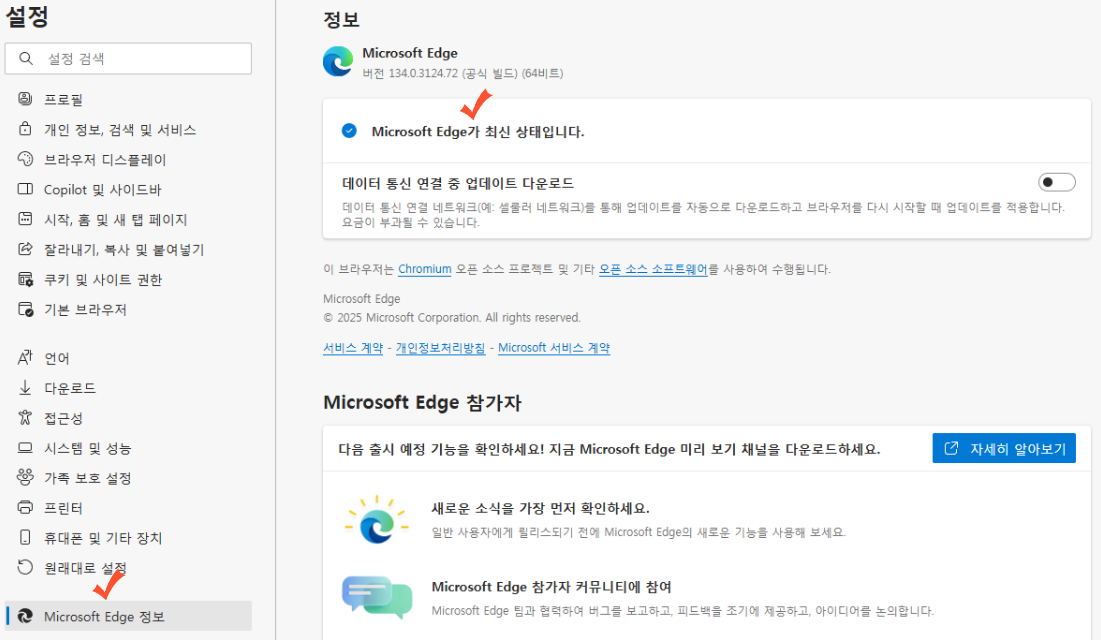Click the start and home page icon
This screenshot has width=1101, height=640.
tap(25, 219)
